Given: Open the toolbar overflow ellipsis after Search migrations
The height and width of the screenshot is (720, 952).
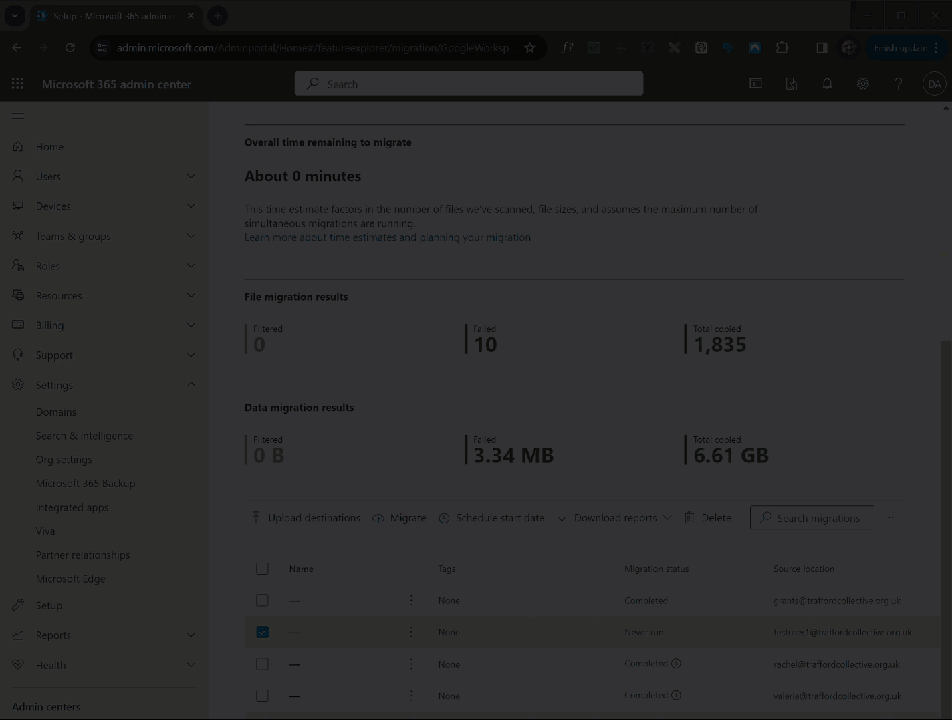Looking at the screenshot, I should point(889,518).
